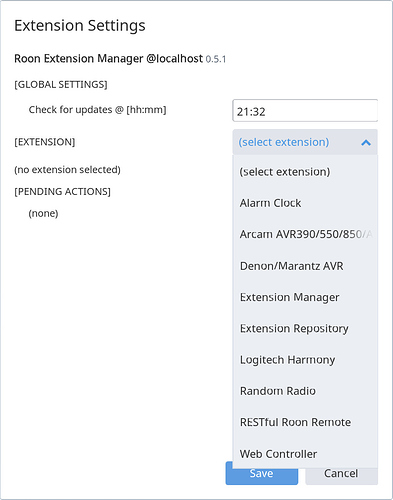
Task: Click the Roon Extension Manager @localhost title
Action: (x=108, y=59)
